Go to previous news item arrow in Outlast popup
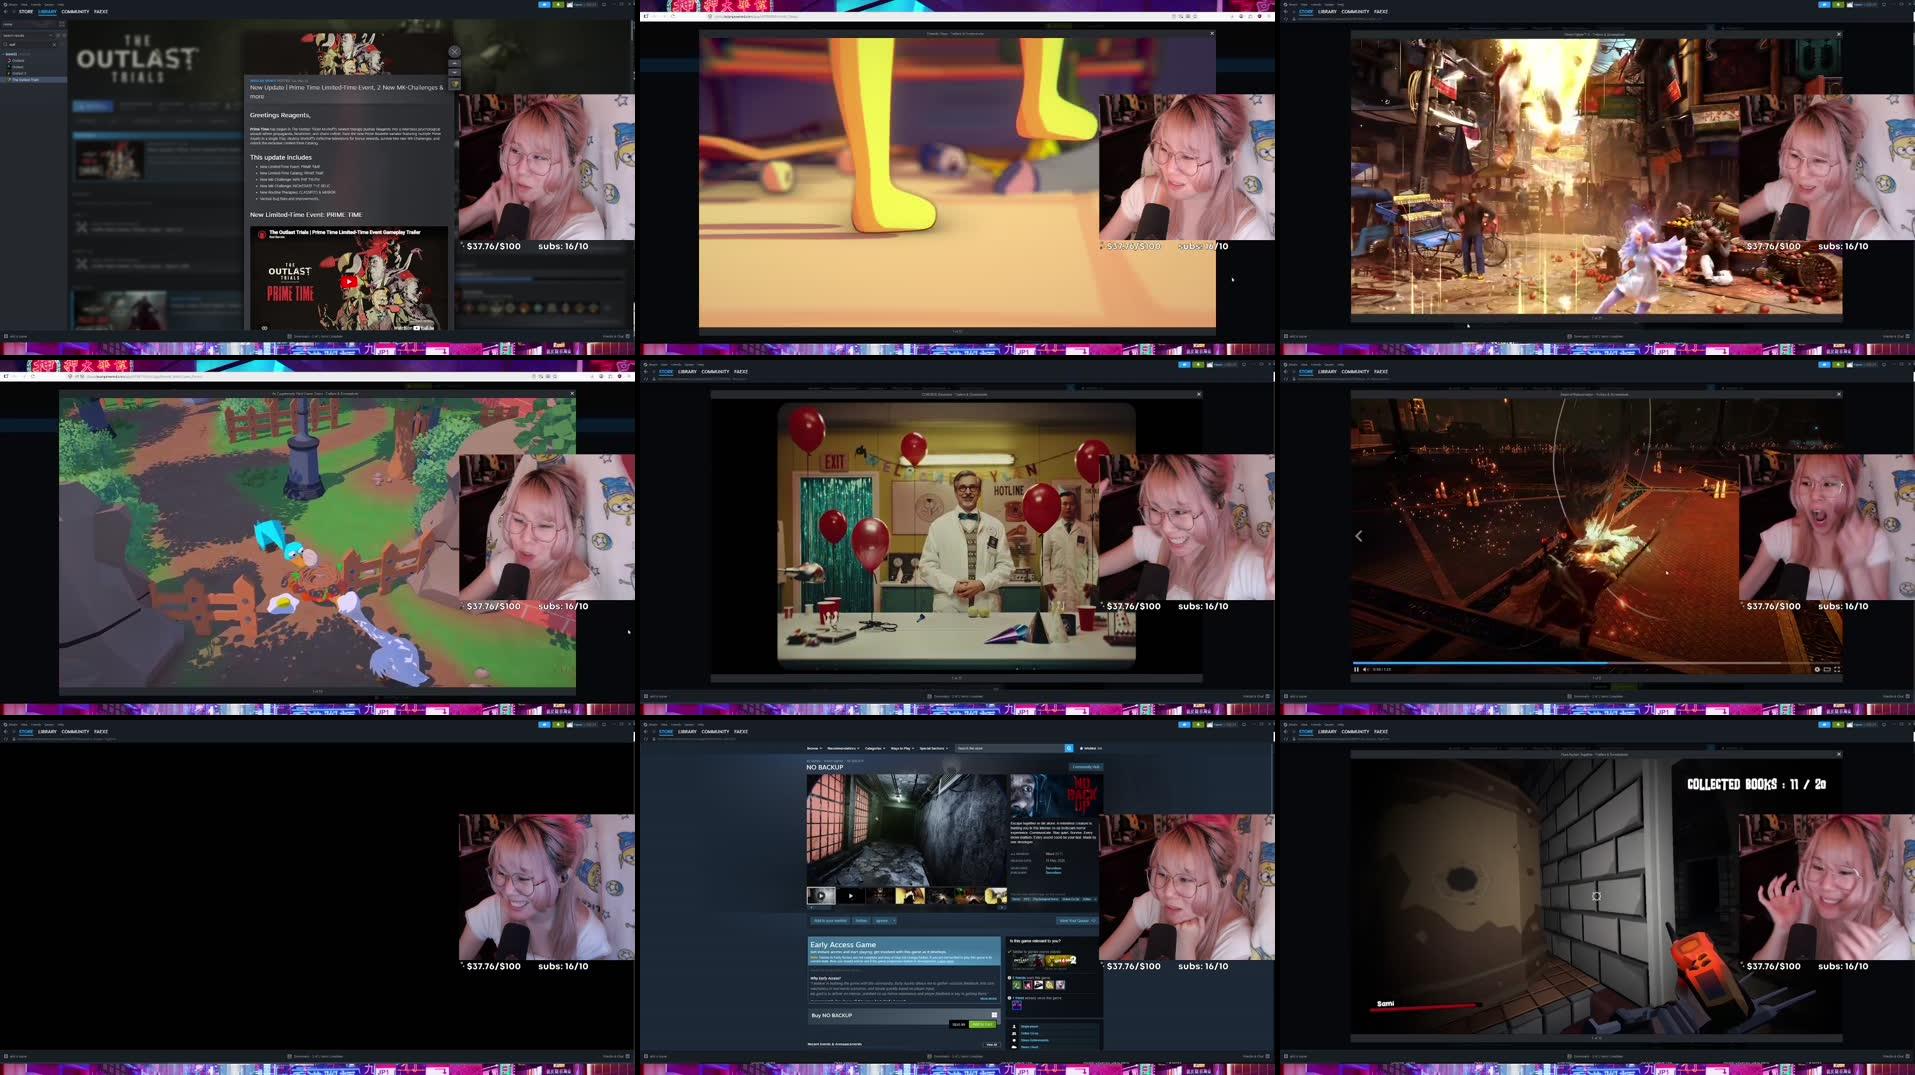1915x1075 pixels. [454, 63]
